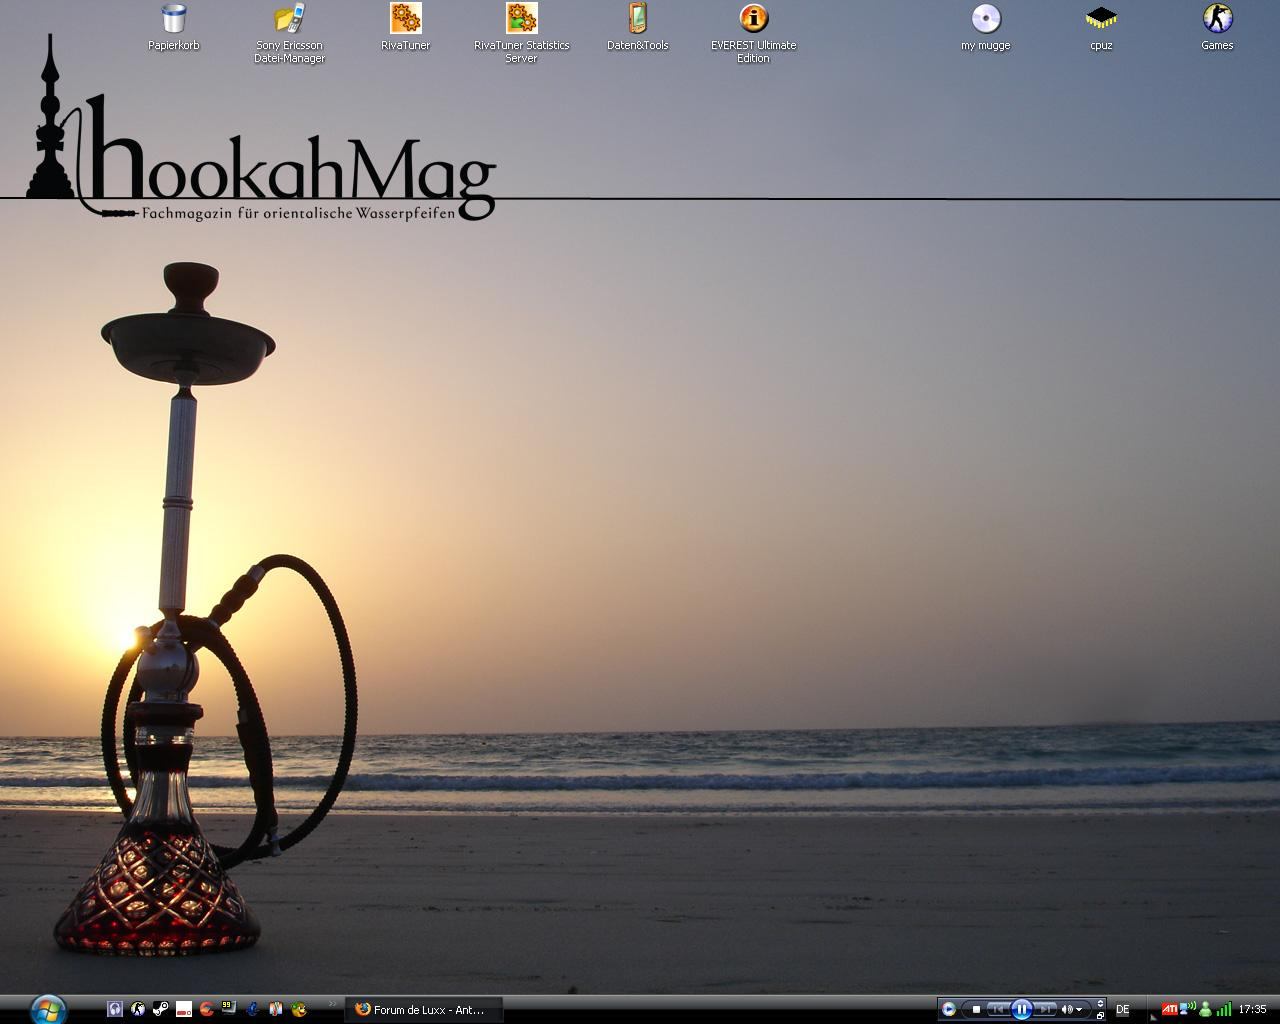Click the white-red box quick launch icon
This screenshot has height=1024, width=1280.
[184, 1010]
